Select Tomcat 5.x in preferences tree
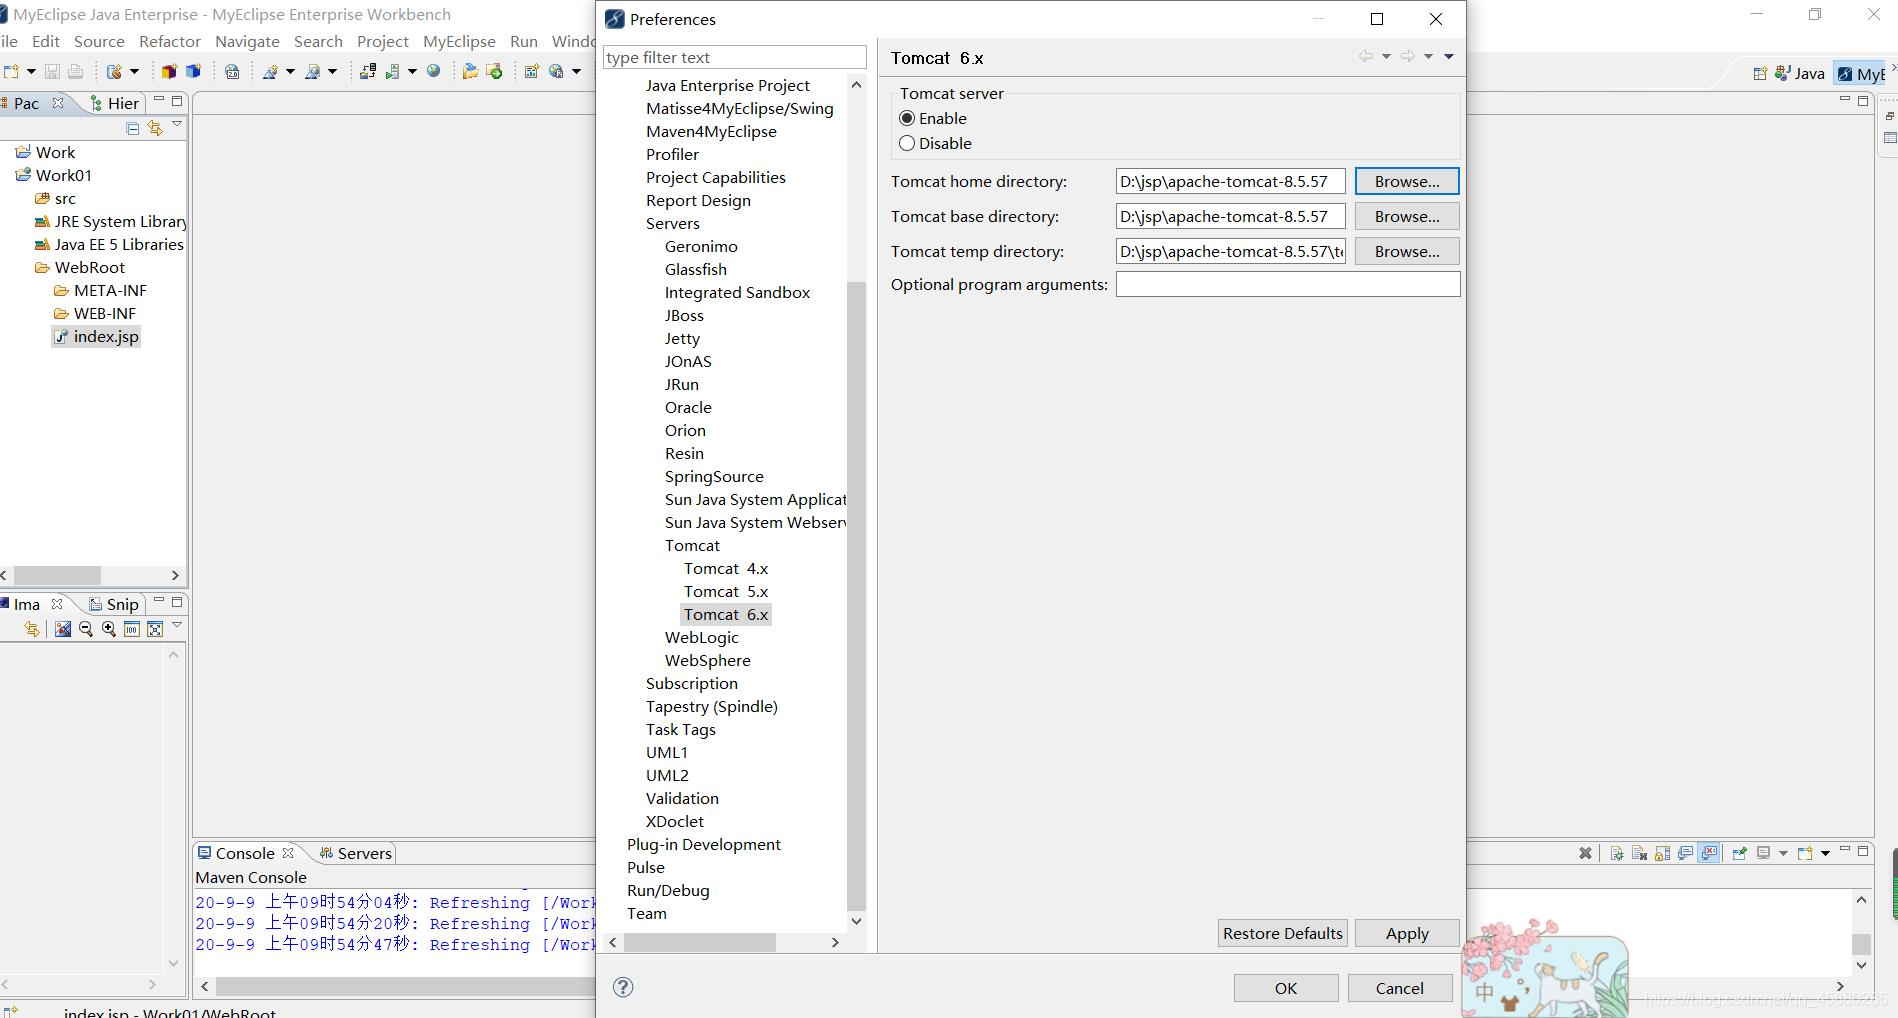1898x1018 pixels. pos(726,591)
